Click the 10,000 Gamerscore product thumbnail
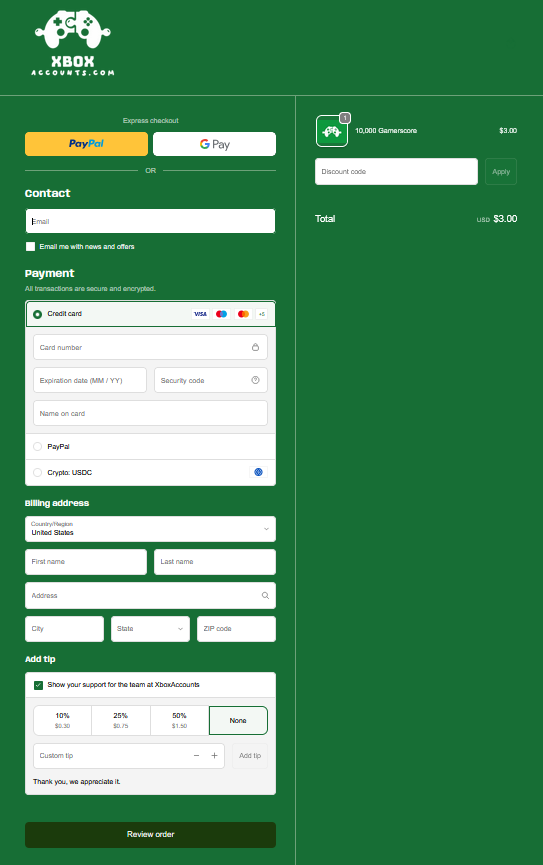The width and height of the screenshot is (543, 865). [332, 131]
